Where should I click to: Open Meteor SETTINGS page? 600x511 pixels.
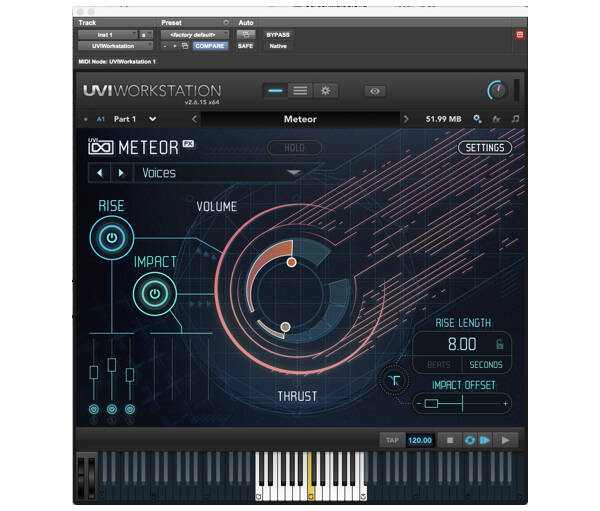point(485,148)
